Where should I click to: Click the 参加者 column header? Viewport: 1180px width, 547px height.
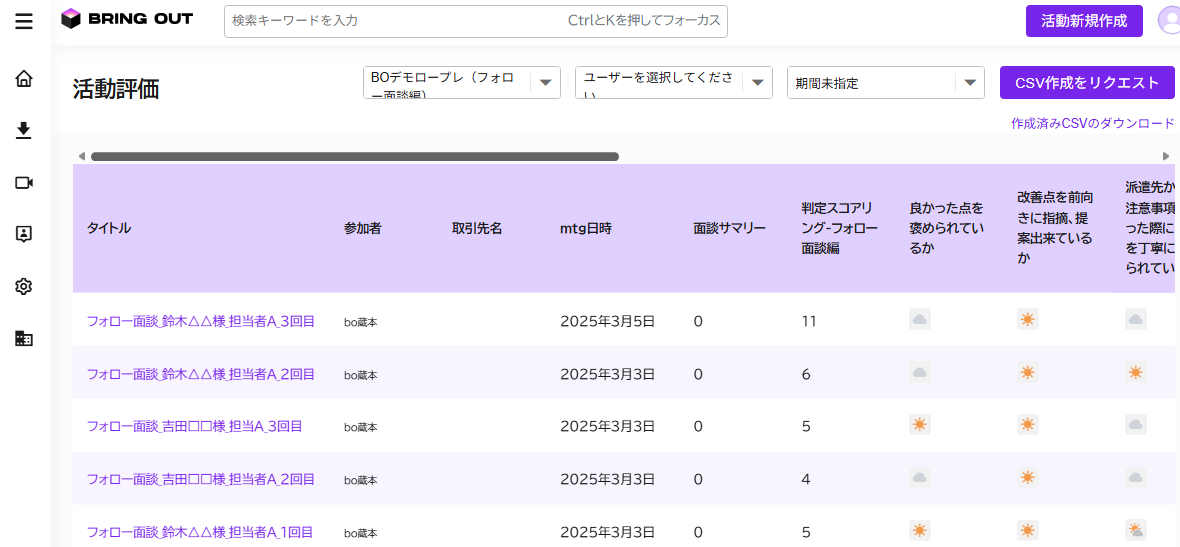[x=363, y=229]
